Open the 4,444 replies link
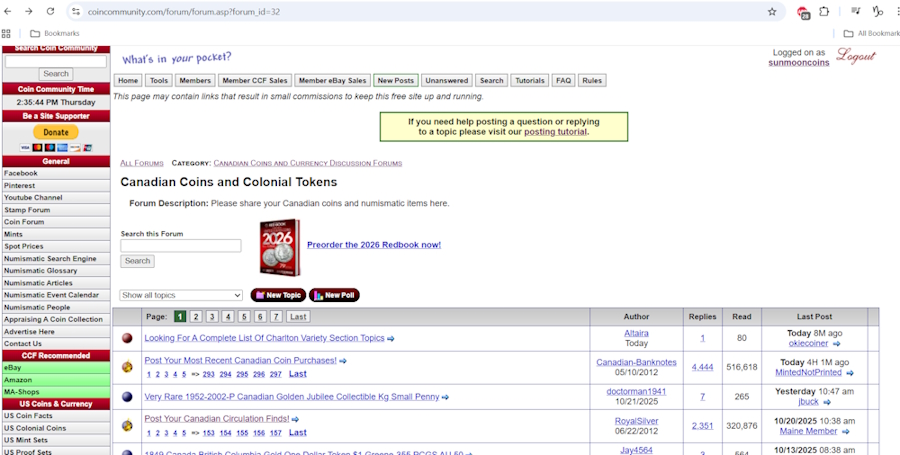The image size is (900, 455). tap(703, 367)
